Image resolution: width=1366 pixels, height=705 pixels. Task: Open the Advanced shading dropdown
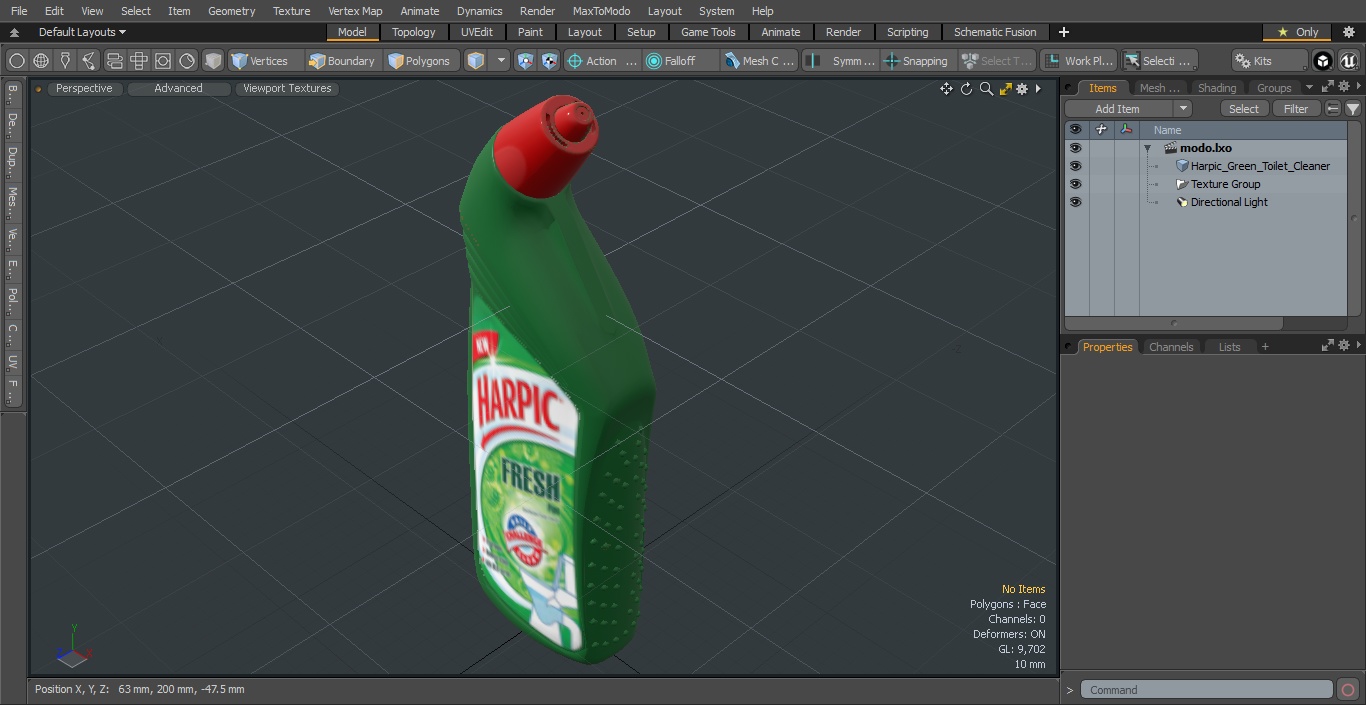[178, 88]
